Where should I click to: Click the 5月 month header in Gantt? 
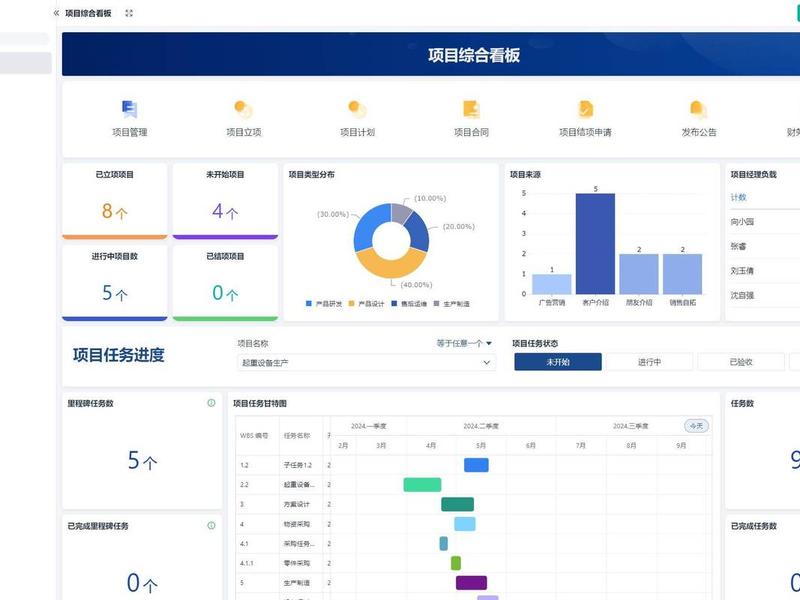(481, 445)
